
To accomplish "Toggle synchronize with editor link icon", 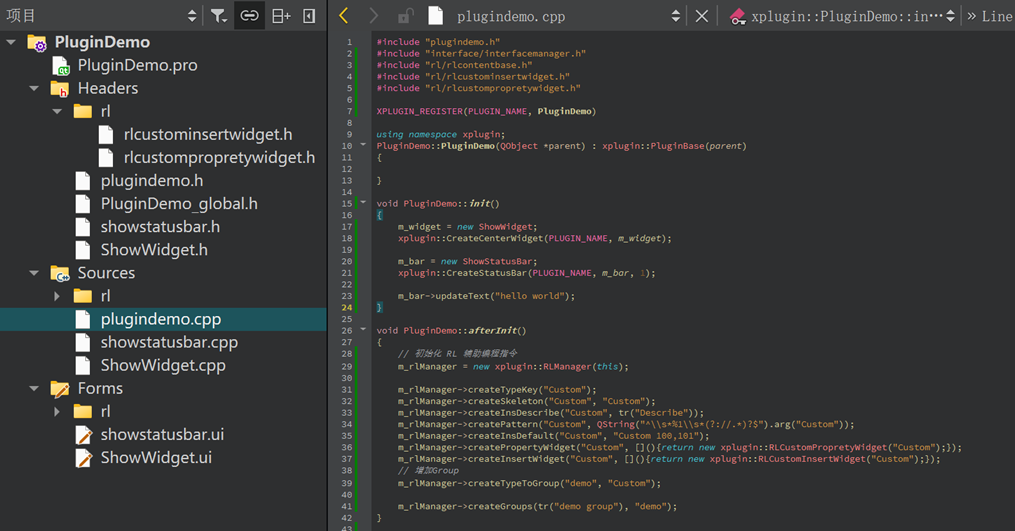I will [249, 16].
